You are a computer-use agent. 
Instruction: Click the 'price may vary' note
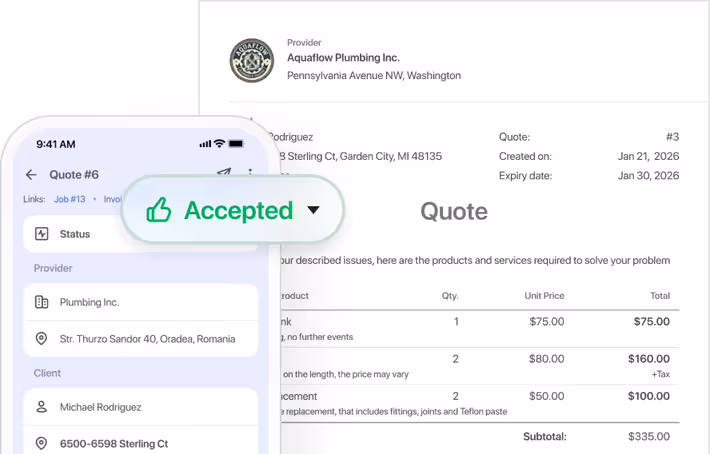point(345,374)
